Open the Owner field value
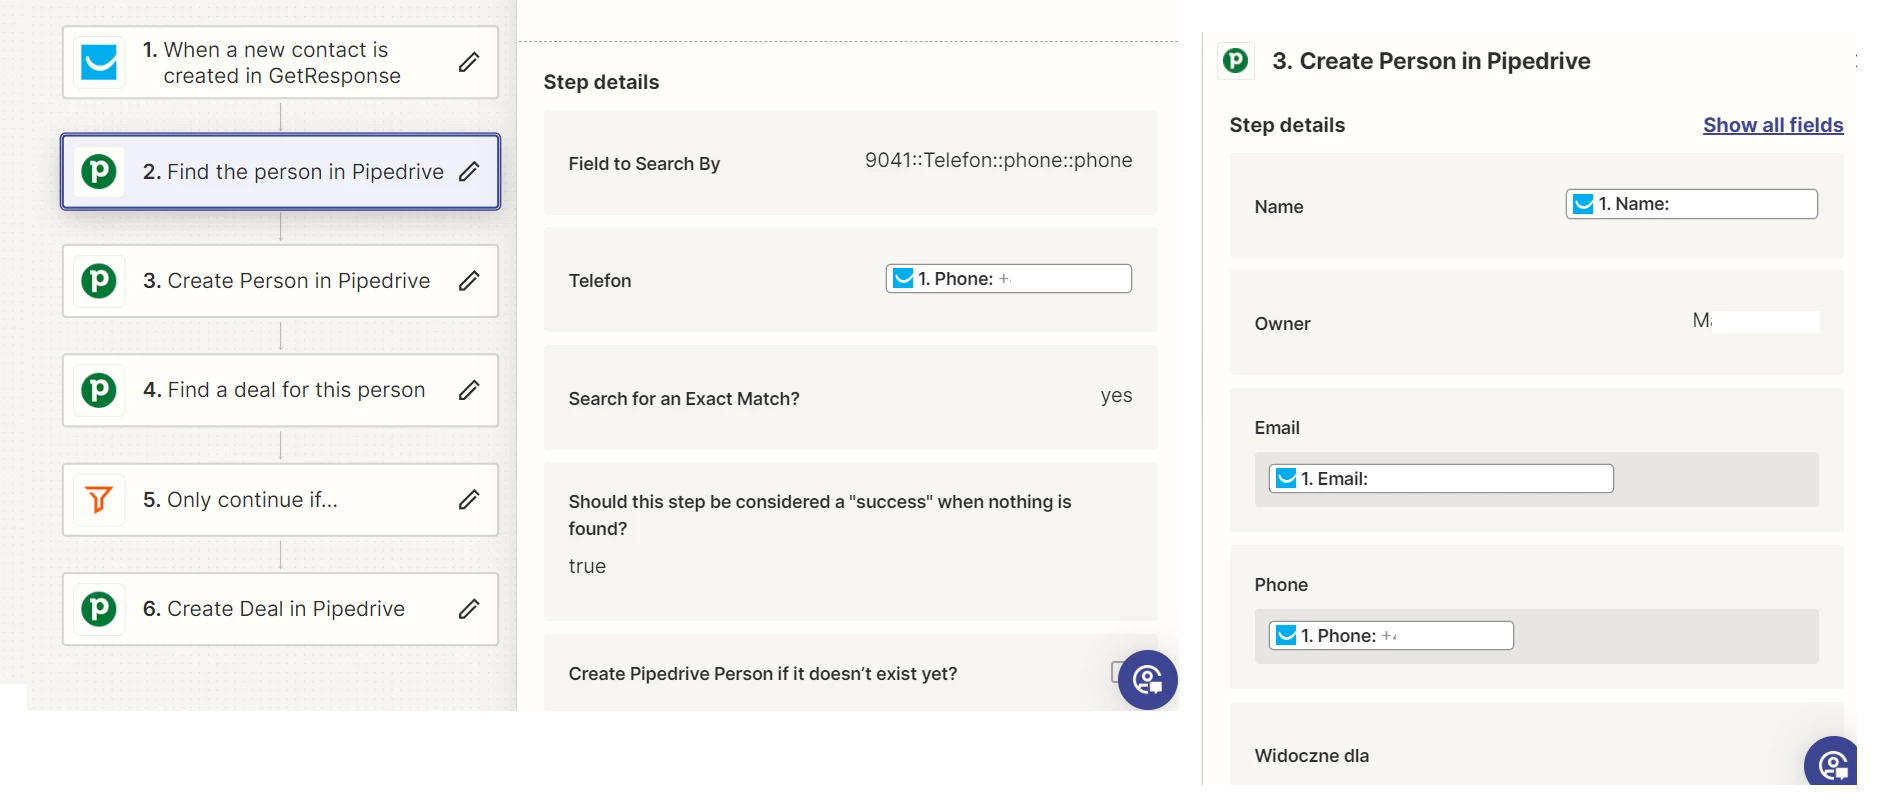This screenshot has height=806, width=1879. 1754,322
